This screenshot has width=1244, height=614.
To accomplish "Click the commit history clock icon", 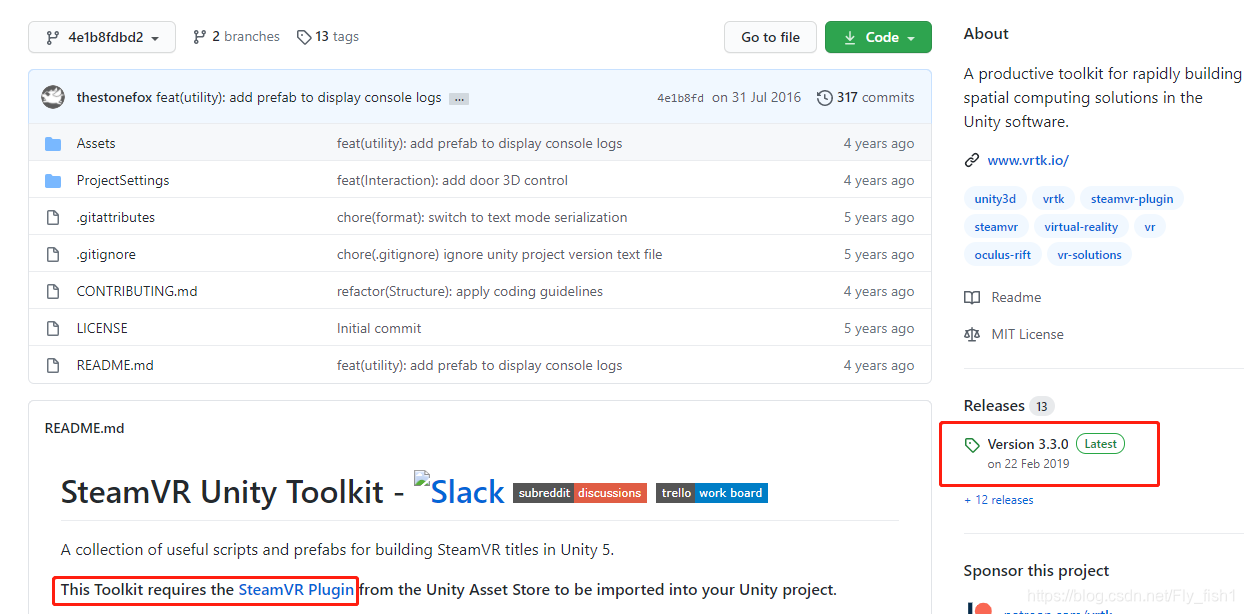I will pos(825,98).
